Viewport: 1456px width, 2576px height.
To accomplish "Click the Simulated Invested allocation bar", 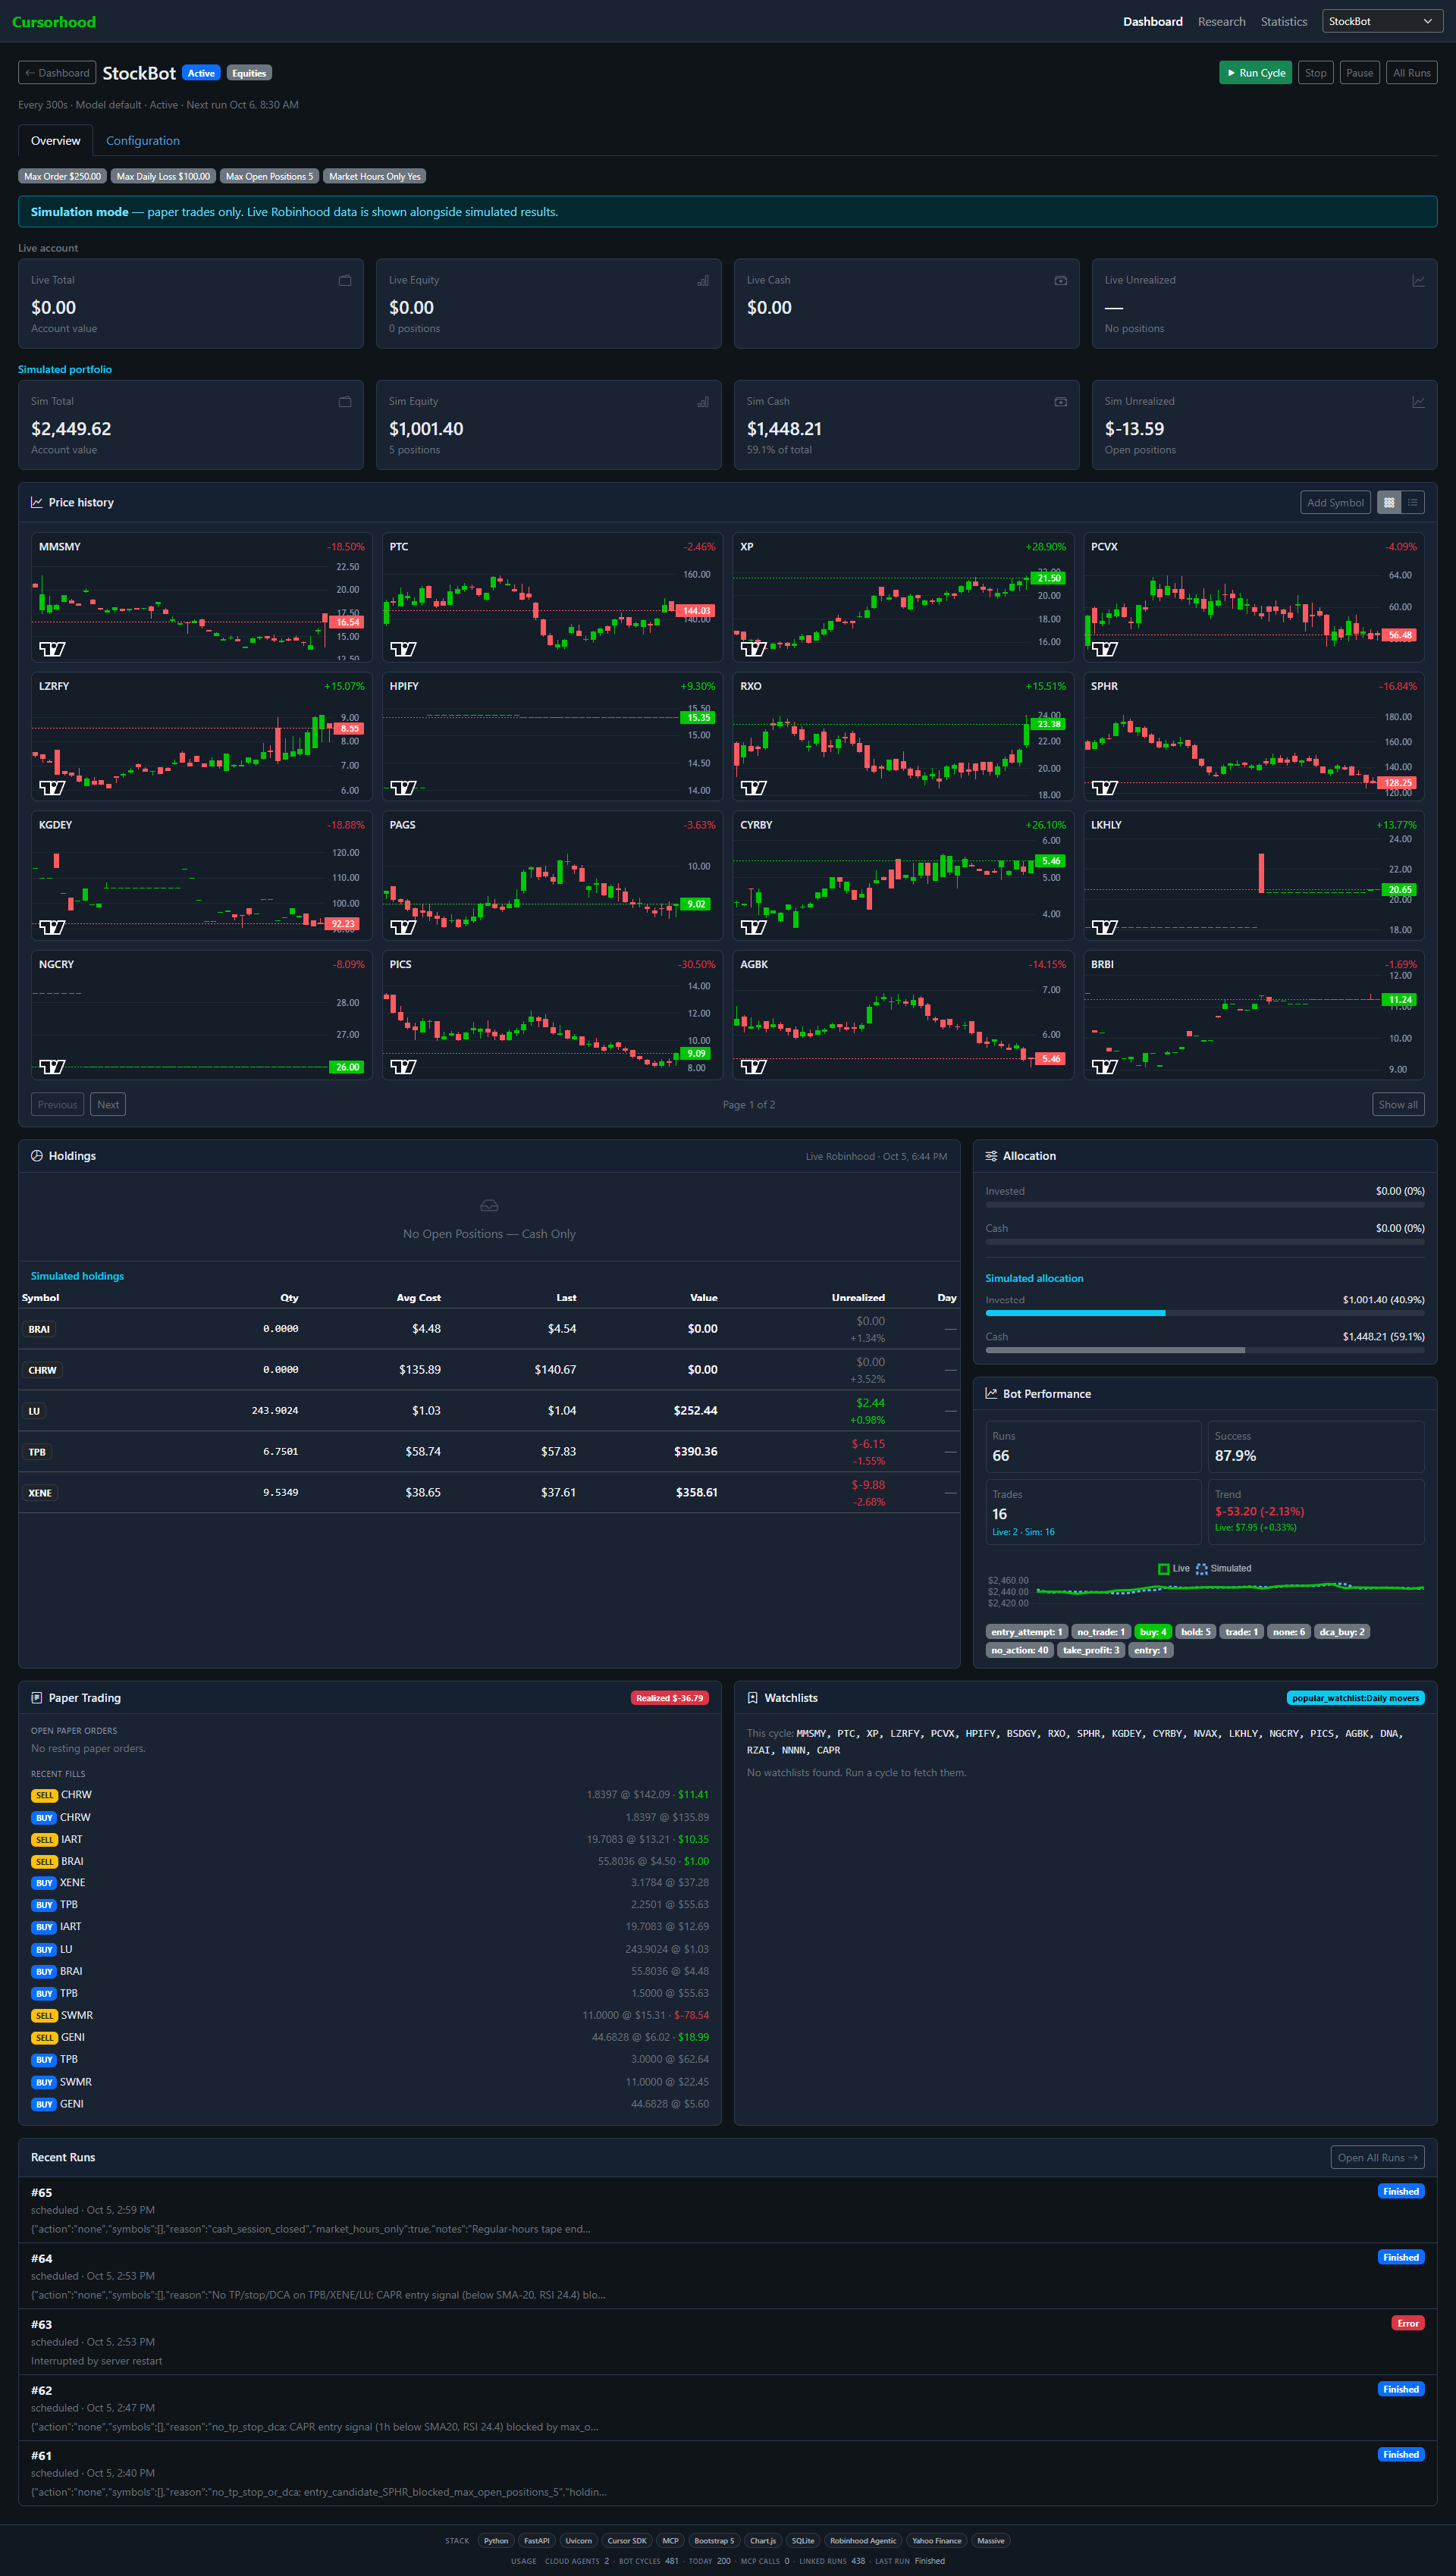I will click(1204, 1313).
